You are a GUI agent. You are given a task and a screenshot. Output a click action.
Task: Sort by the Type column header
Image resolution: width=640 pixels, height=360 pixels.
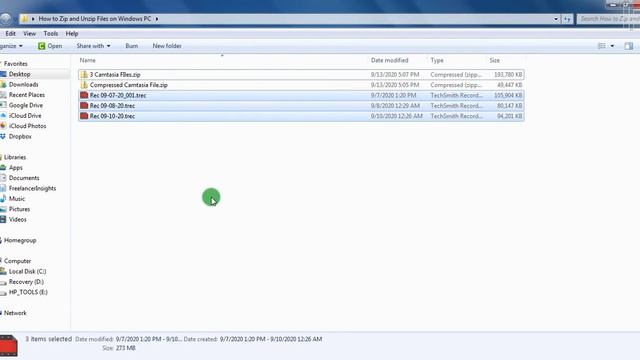[437, 60]
